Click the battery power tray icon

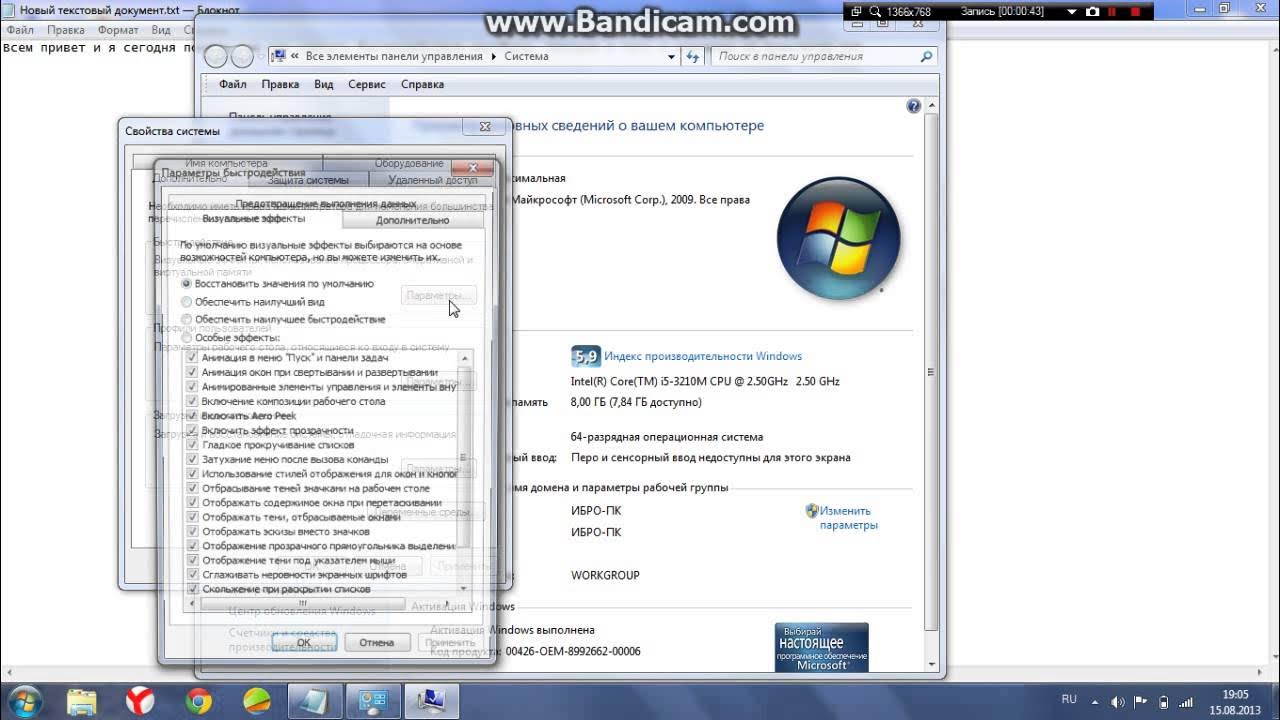pos(1163,701)
